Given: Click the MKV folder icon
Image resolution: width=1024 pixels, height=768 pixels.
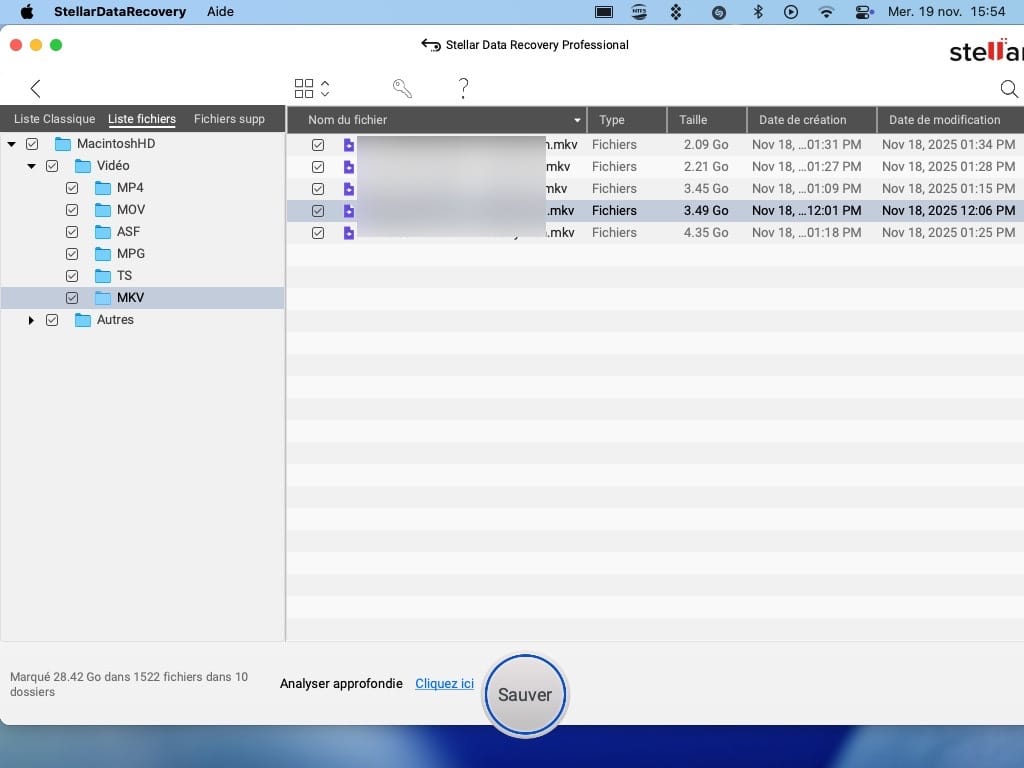Looking at the screenshot, I should coord(103,298).
